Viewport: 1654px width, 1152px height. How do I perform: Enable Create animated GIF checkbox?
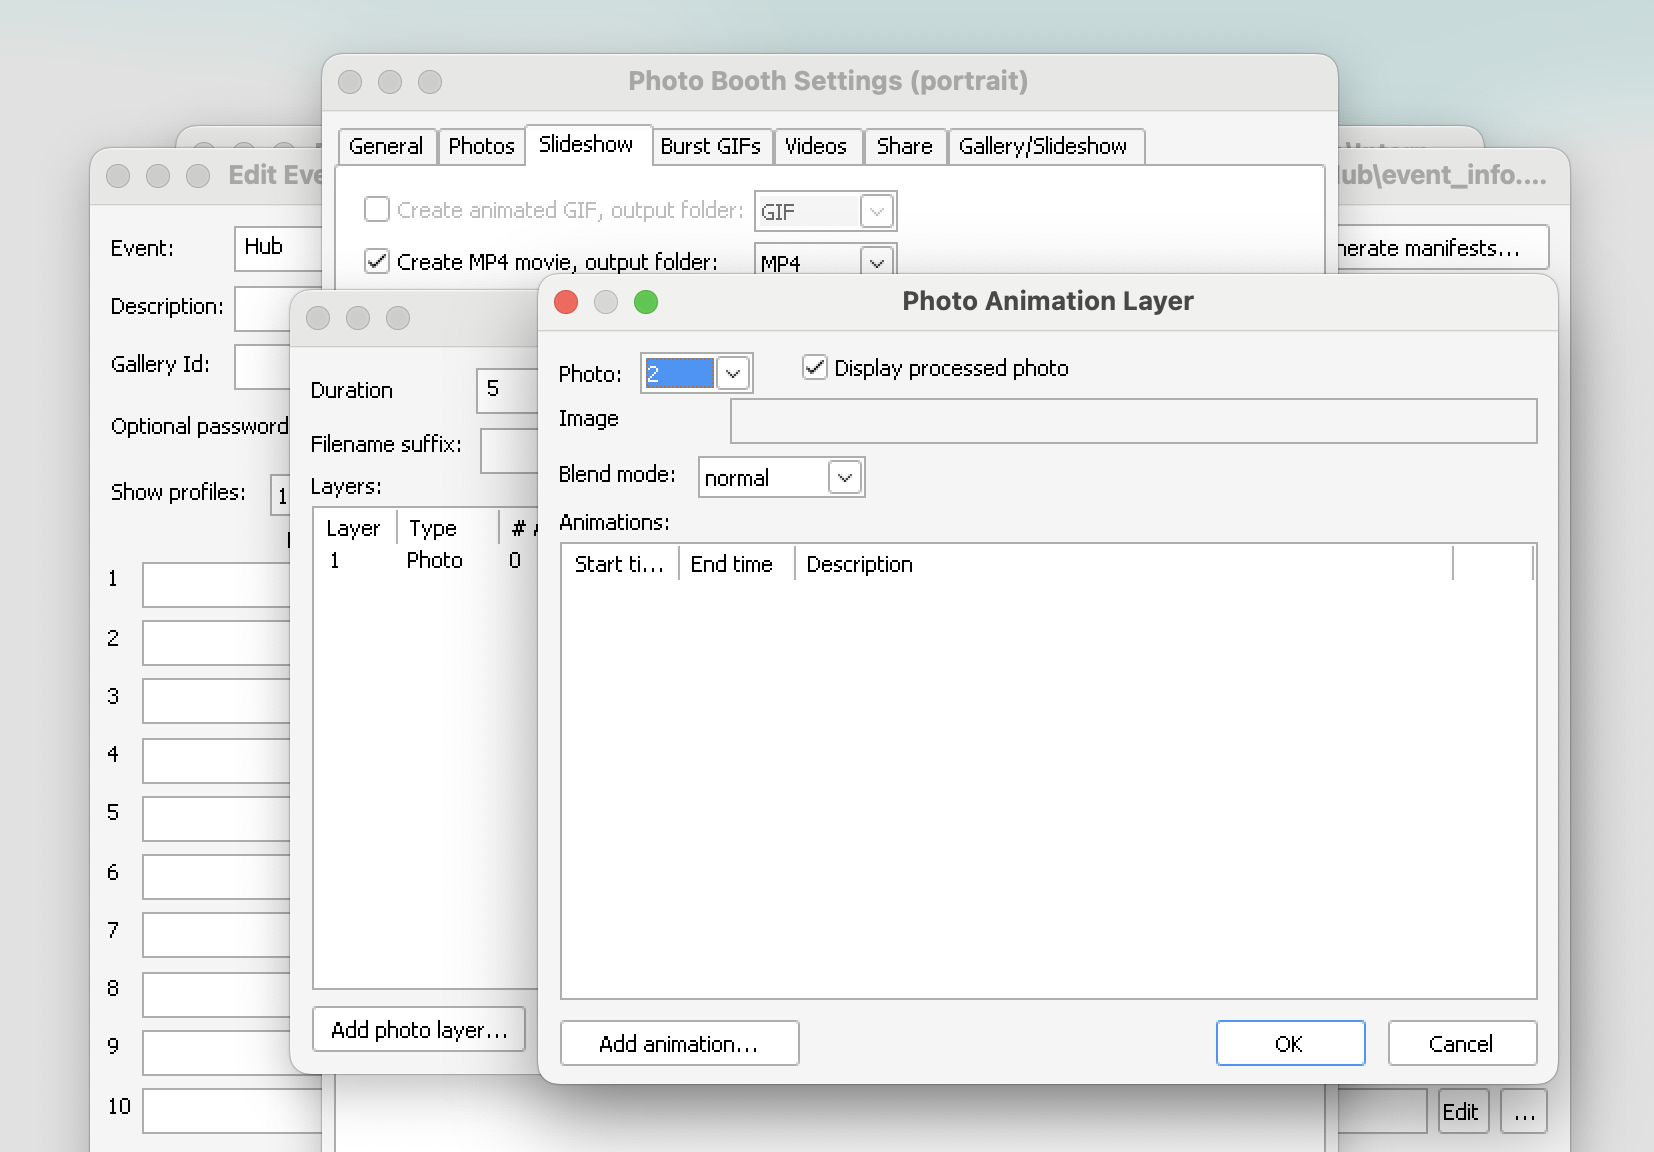tap(377, 210)
